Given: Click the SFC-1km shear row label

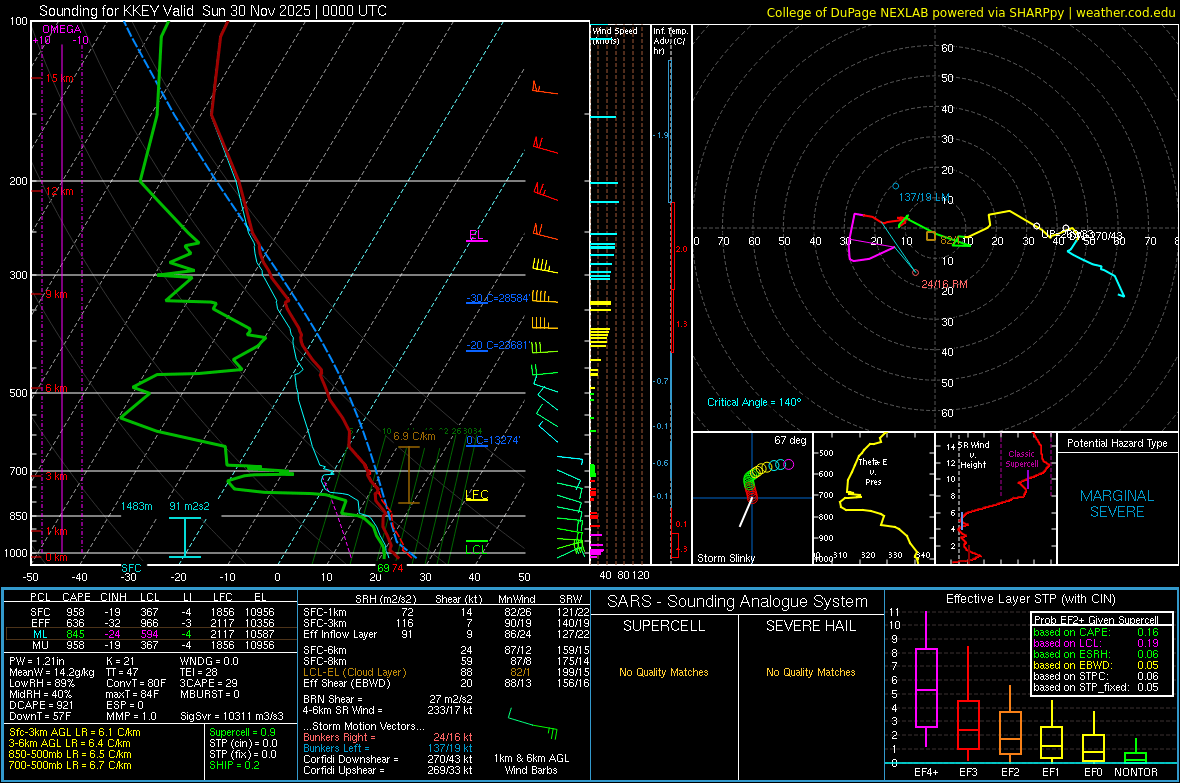Looking at the screenshot, I should (x=325, y=613).
